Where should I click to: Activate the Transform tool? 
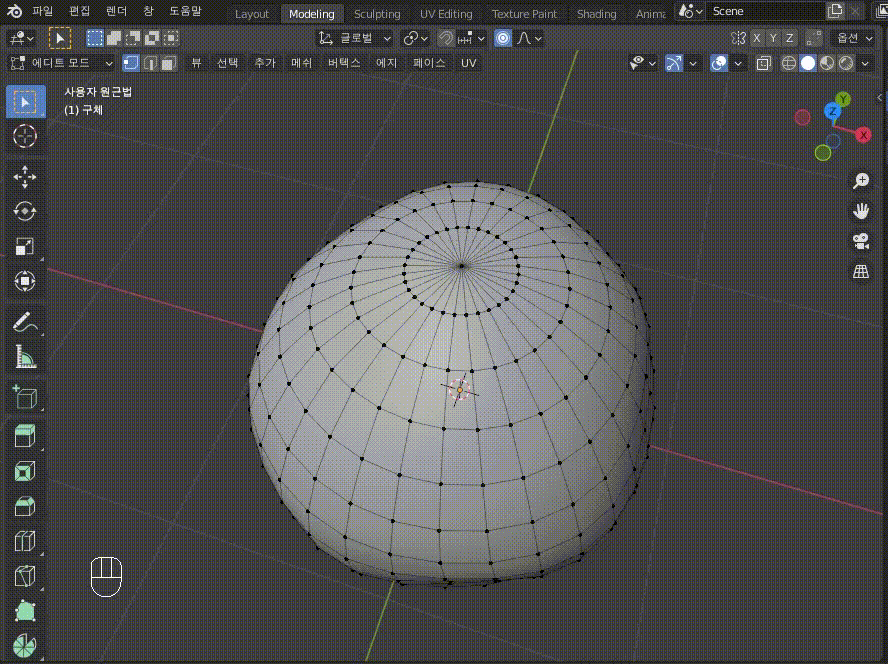click(25, 281)
